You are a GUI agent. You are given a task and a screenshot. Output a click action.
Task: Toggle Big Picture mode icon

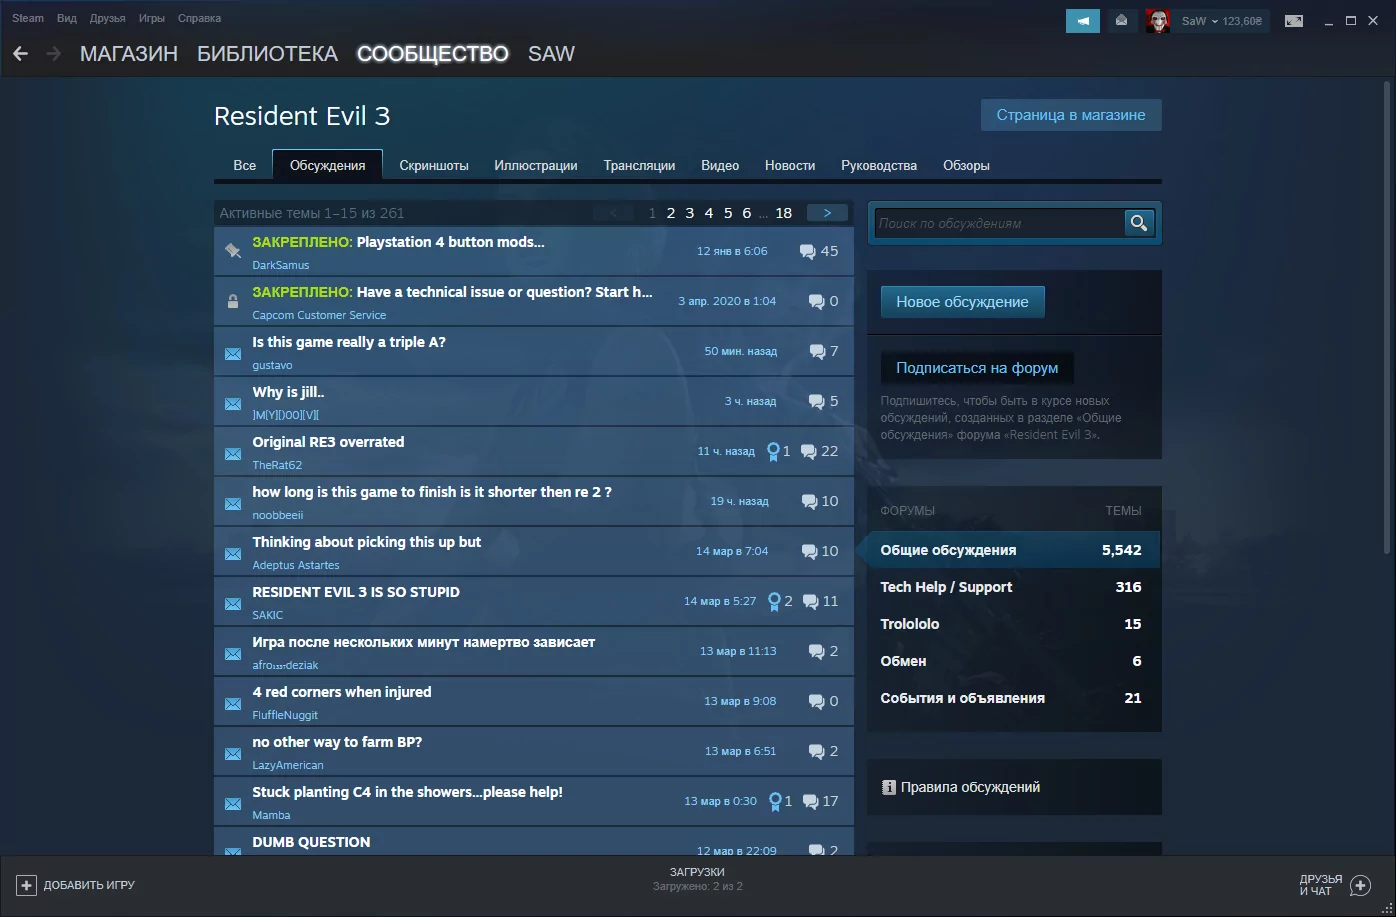(1294, 21)
